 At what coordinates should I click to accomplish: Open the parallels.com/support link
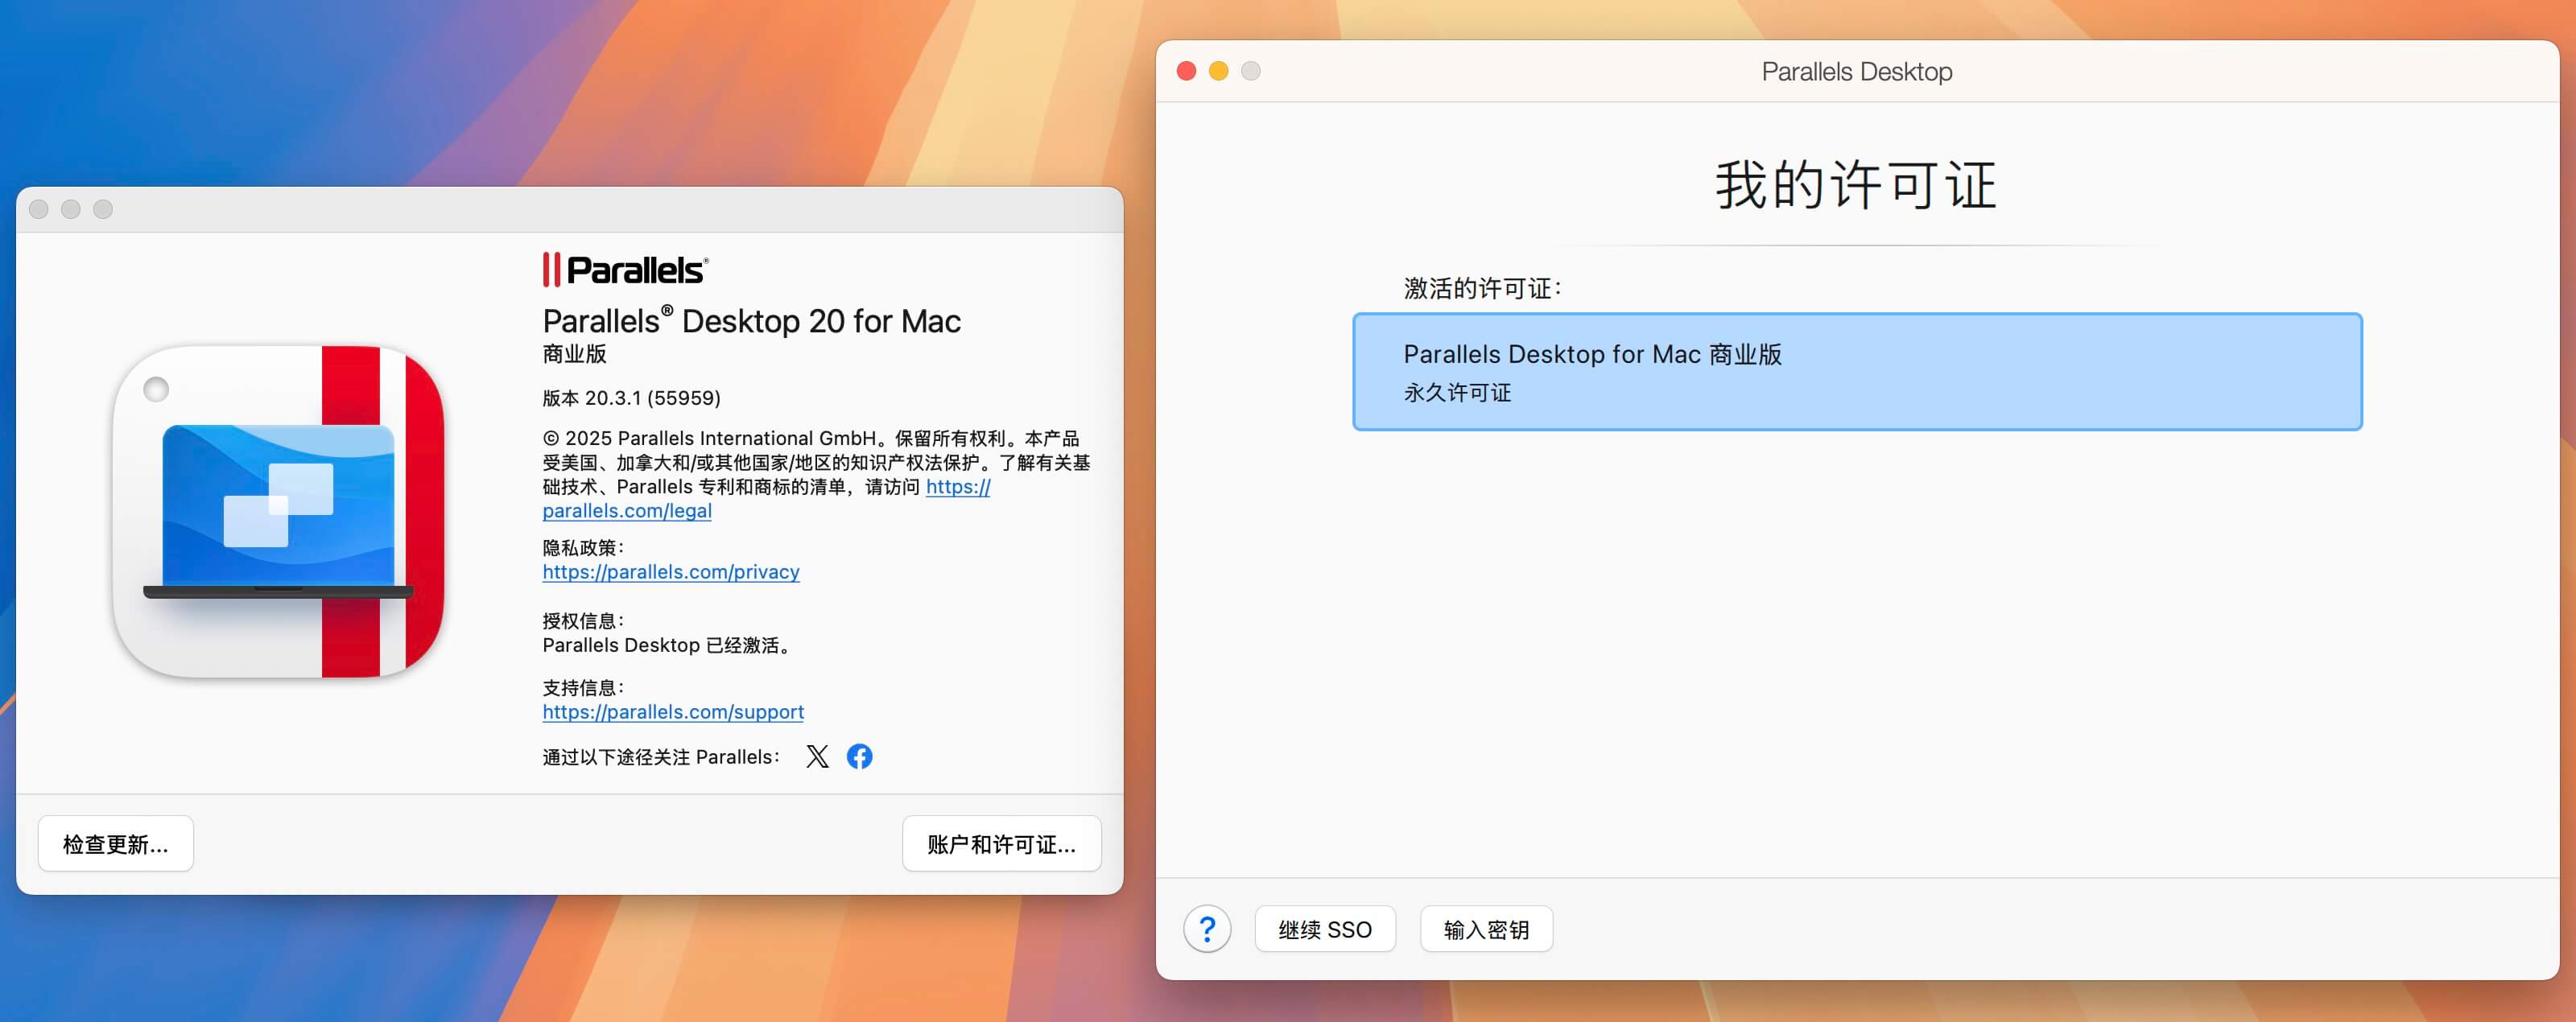673,712
